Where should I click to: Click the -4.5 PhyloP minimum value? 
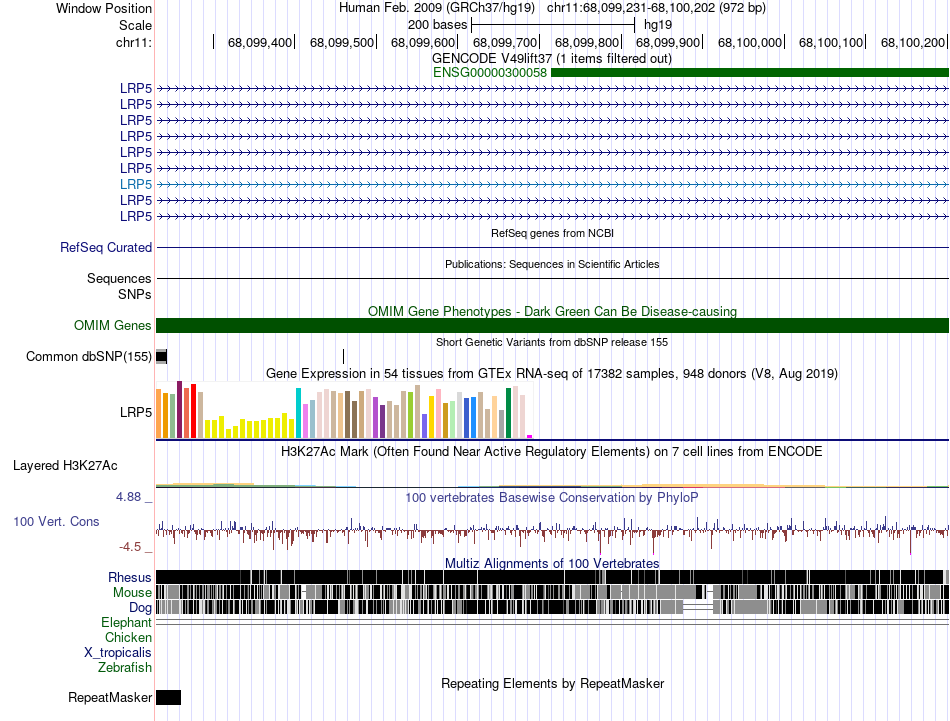pos(130,547)
